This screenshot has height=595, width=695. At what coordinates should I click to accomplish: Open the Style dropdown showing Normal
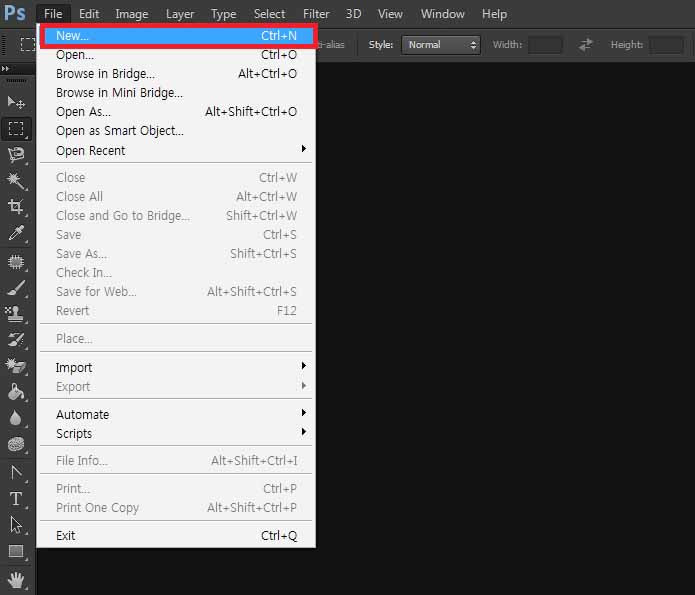441,45
